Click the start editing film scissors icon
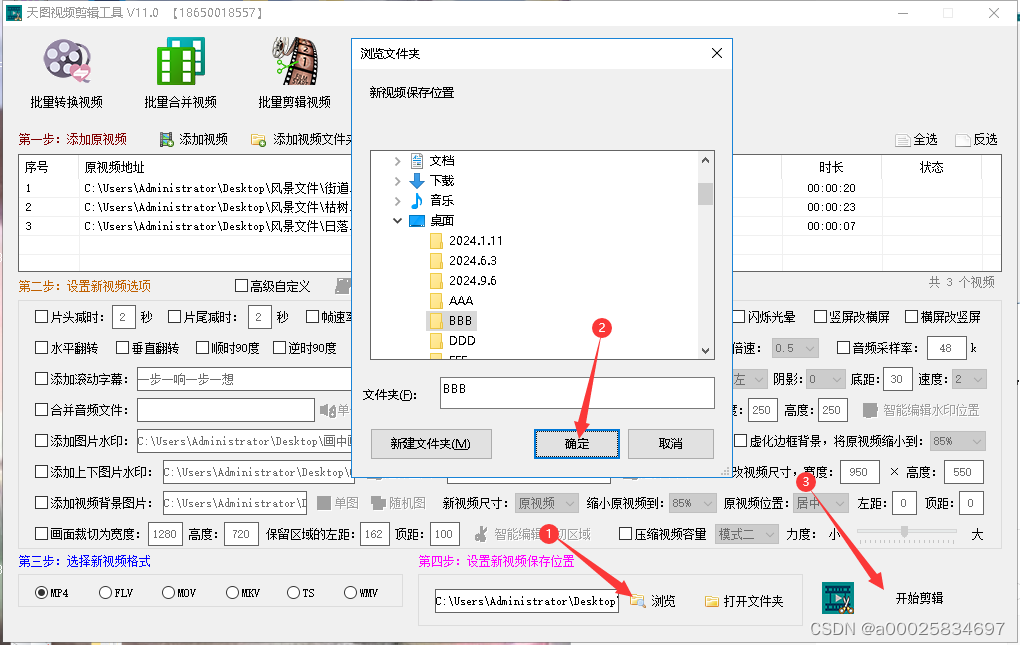 pyautogui.click(x=838, y=598)
